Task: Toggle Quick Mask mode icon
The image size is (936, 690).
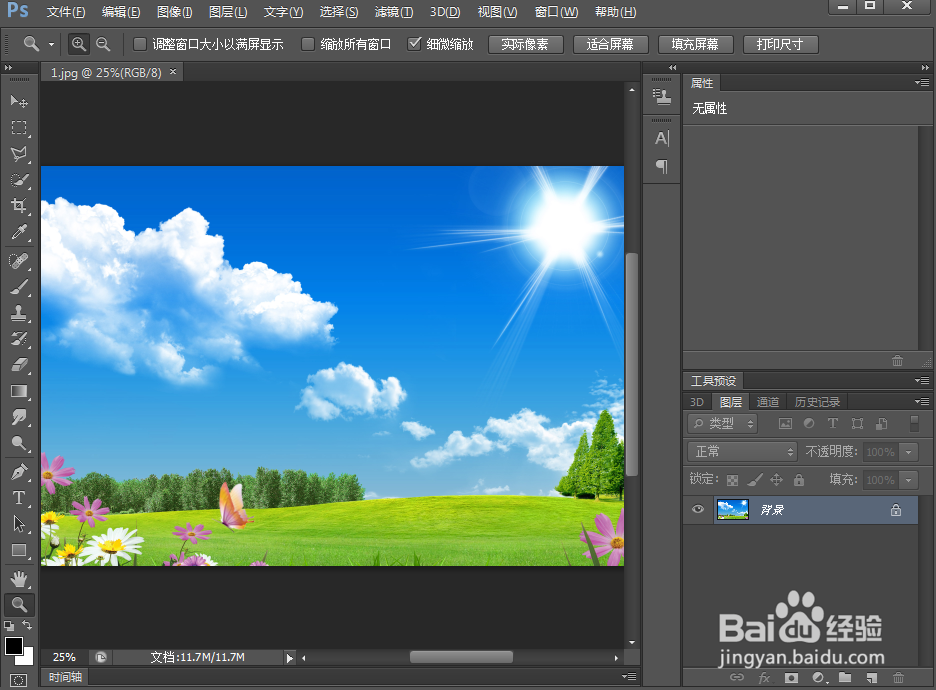Action: [19, 680]
